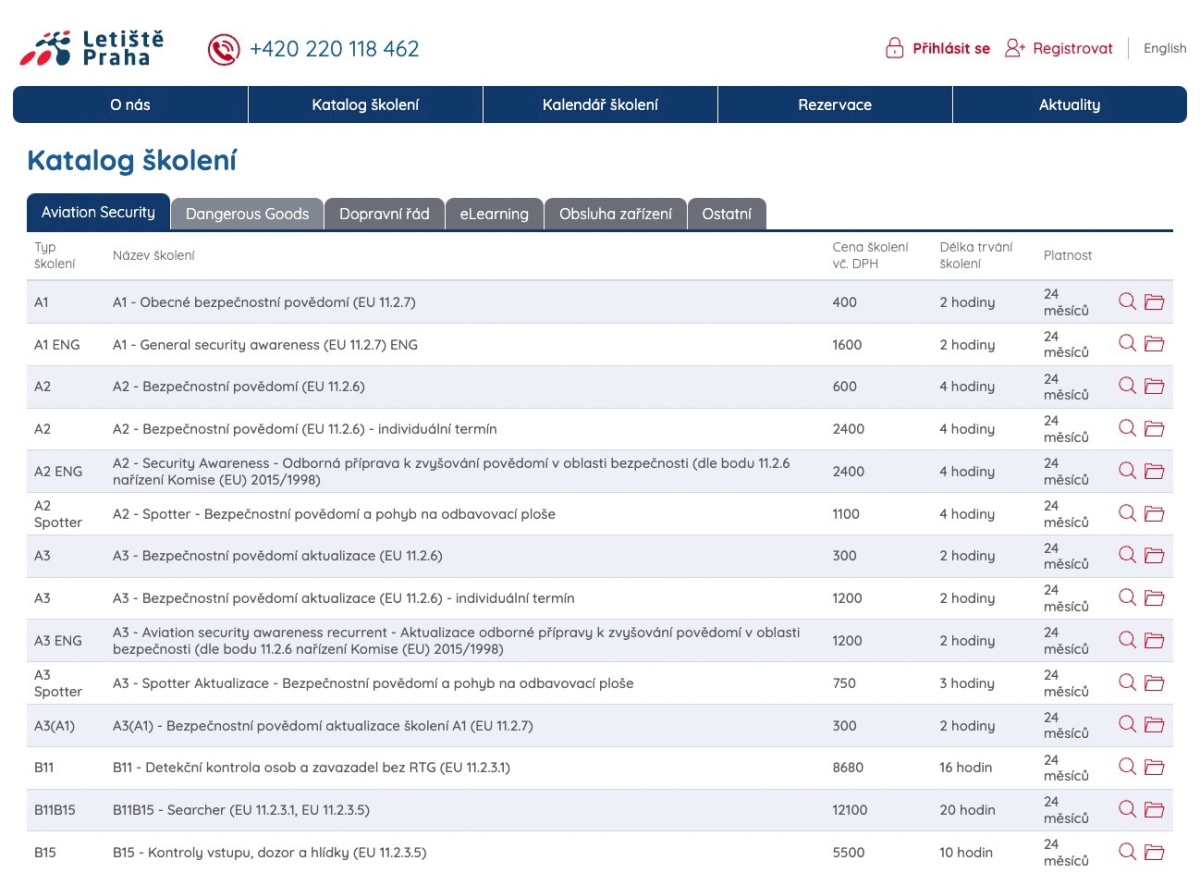
Task: Click A3(A1) type cell
Action: pyautogui.click(x=53, y=725)
